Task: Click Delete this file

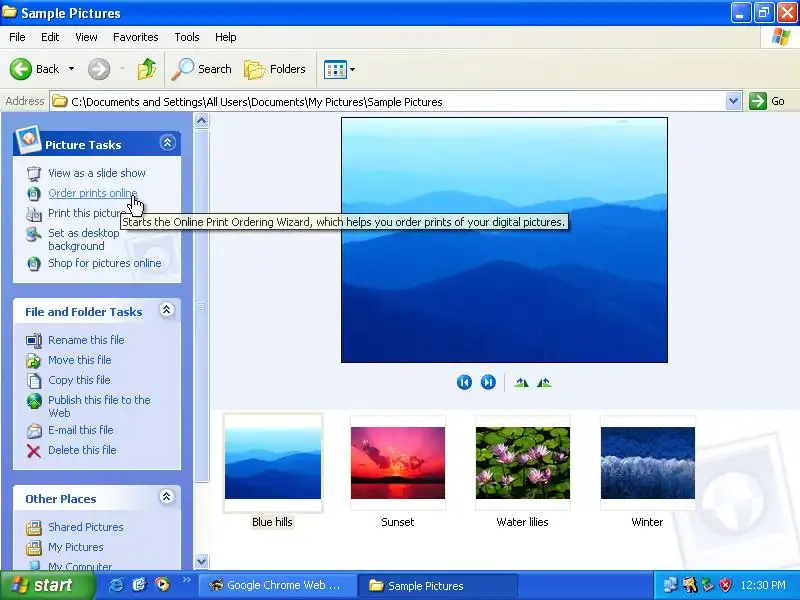Action: (x=82, y=449)
